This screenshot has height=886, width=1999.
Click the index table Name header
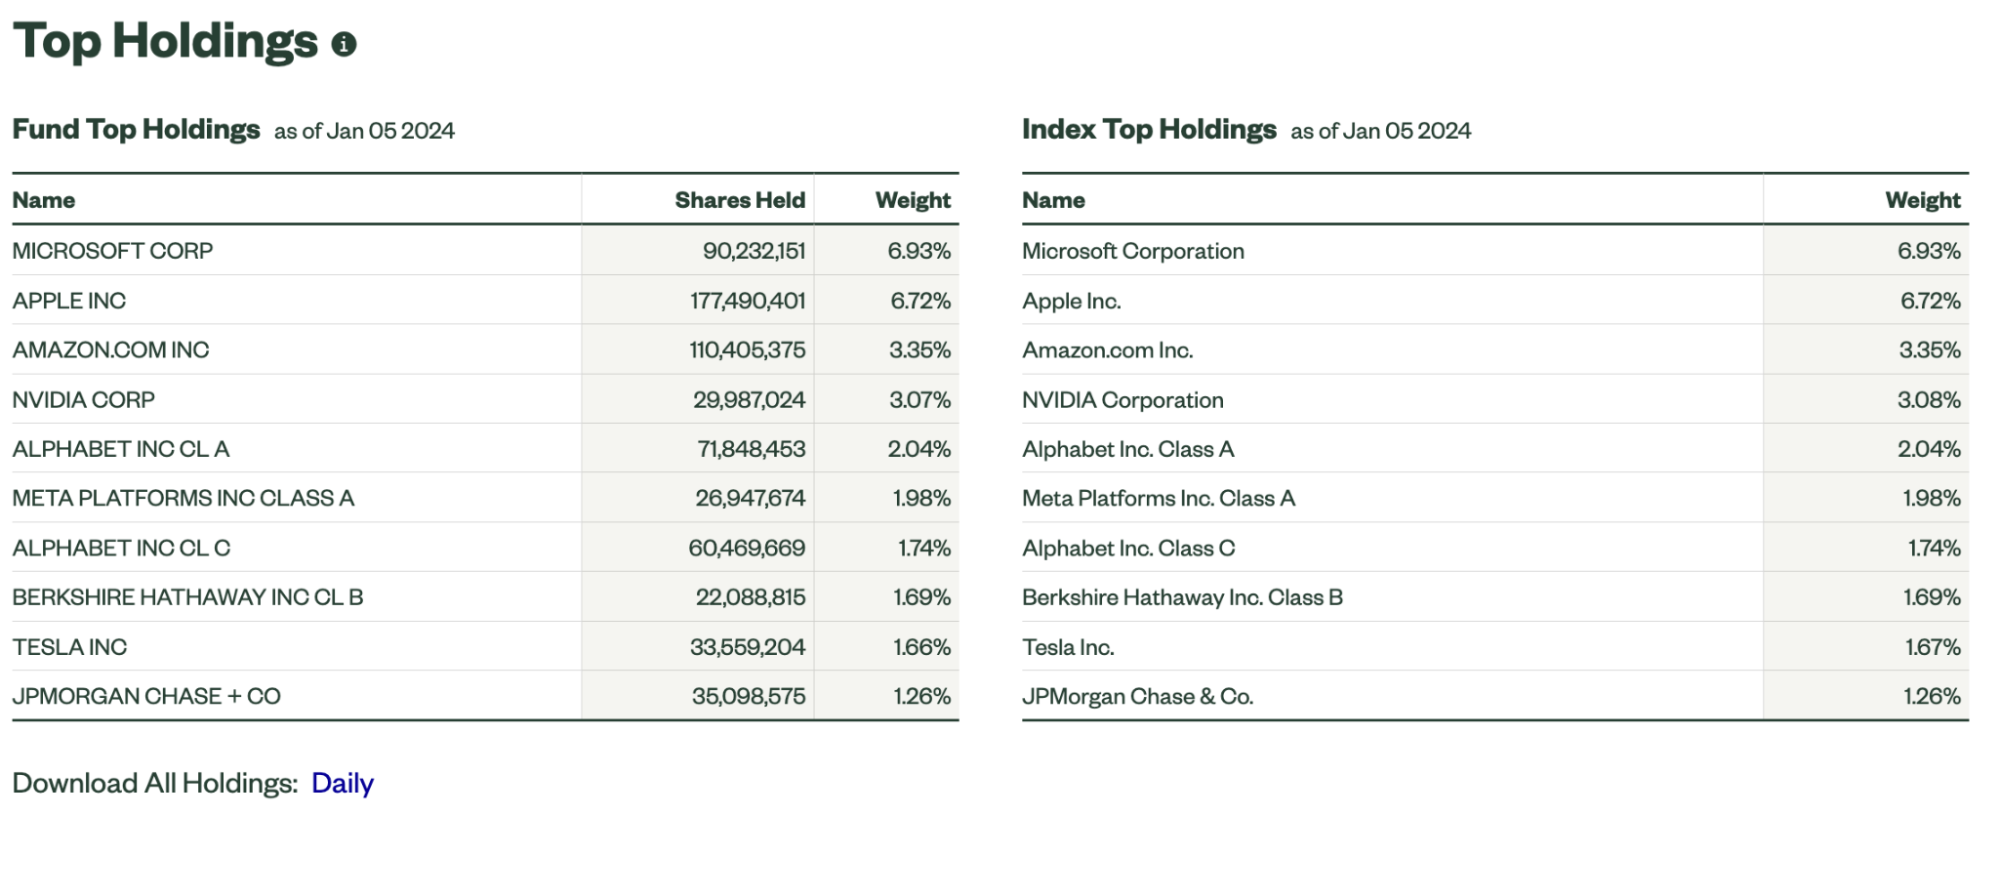(1053, 200)
